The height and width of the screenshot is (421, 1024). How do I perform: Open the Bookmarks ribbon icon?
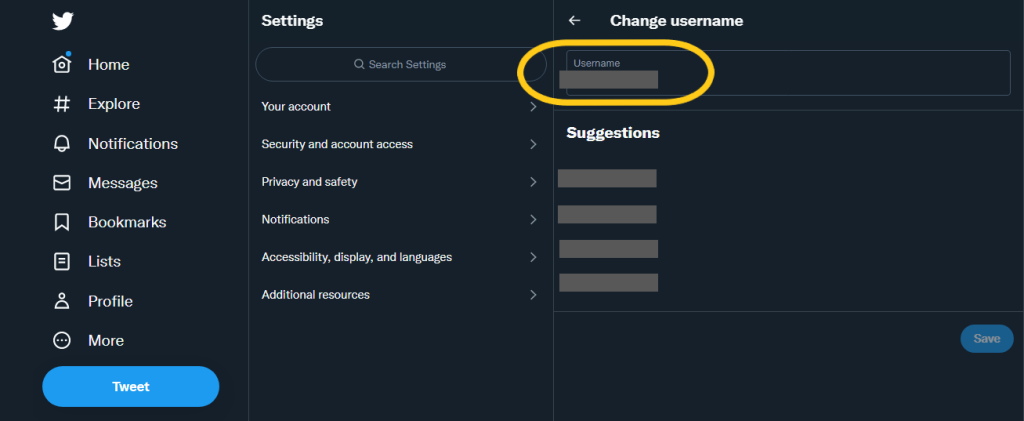coord(62,222)
